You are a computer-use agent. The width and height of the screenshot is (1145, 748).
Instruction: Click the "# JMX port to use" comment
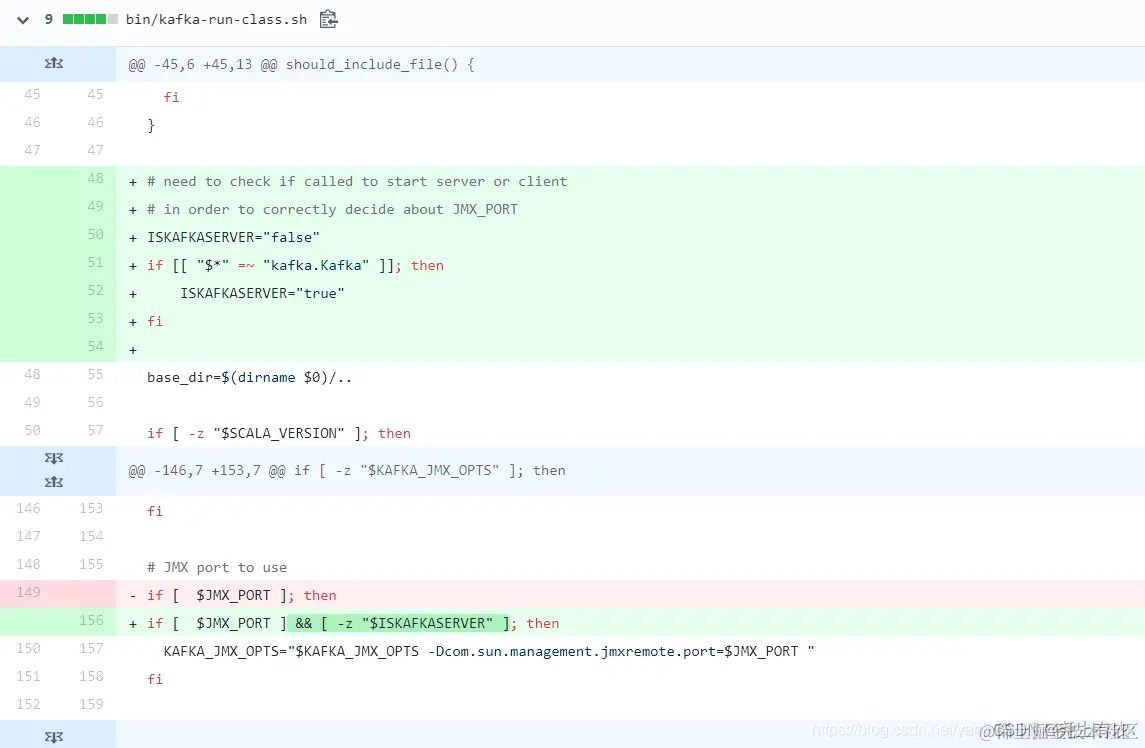point(217,568)
